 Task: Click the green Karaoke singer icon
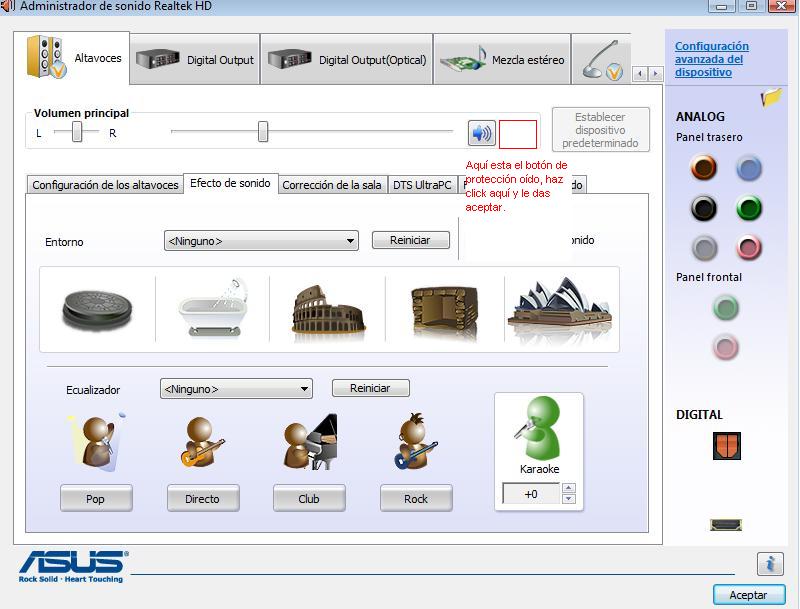(538, 428)
